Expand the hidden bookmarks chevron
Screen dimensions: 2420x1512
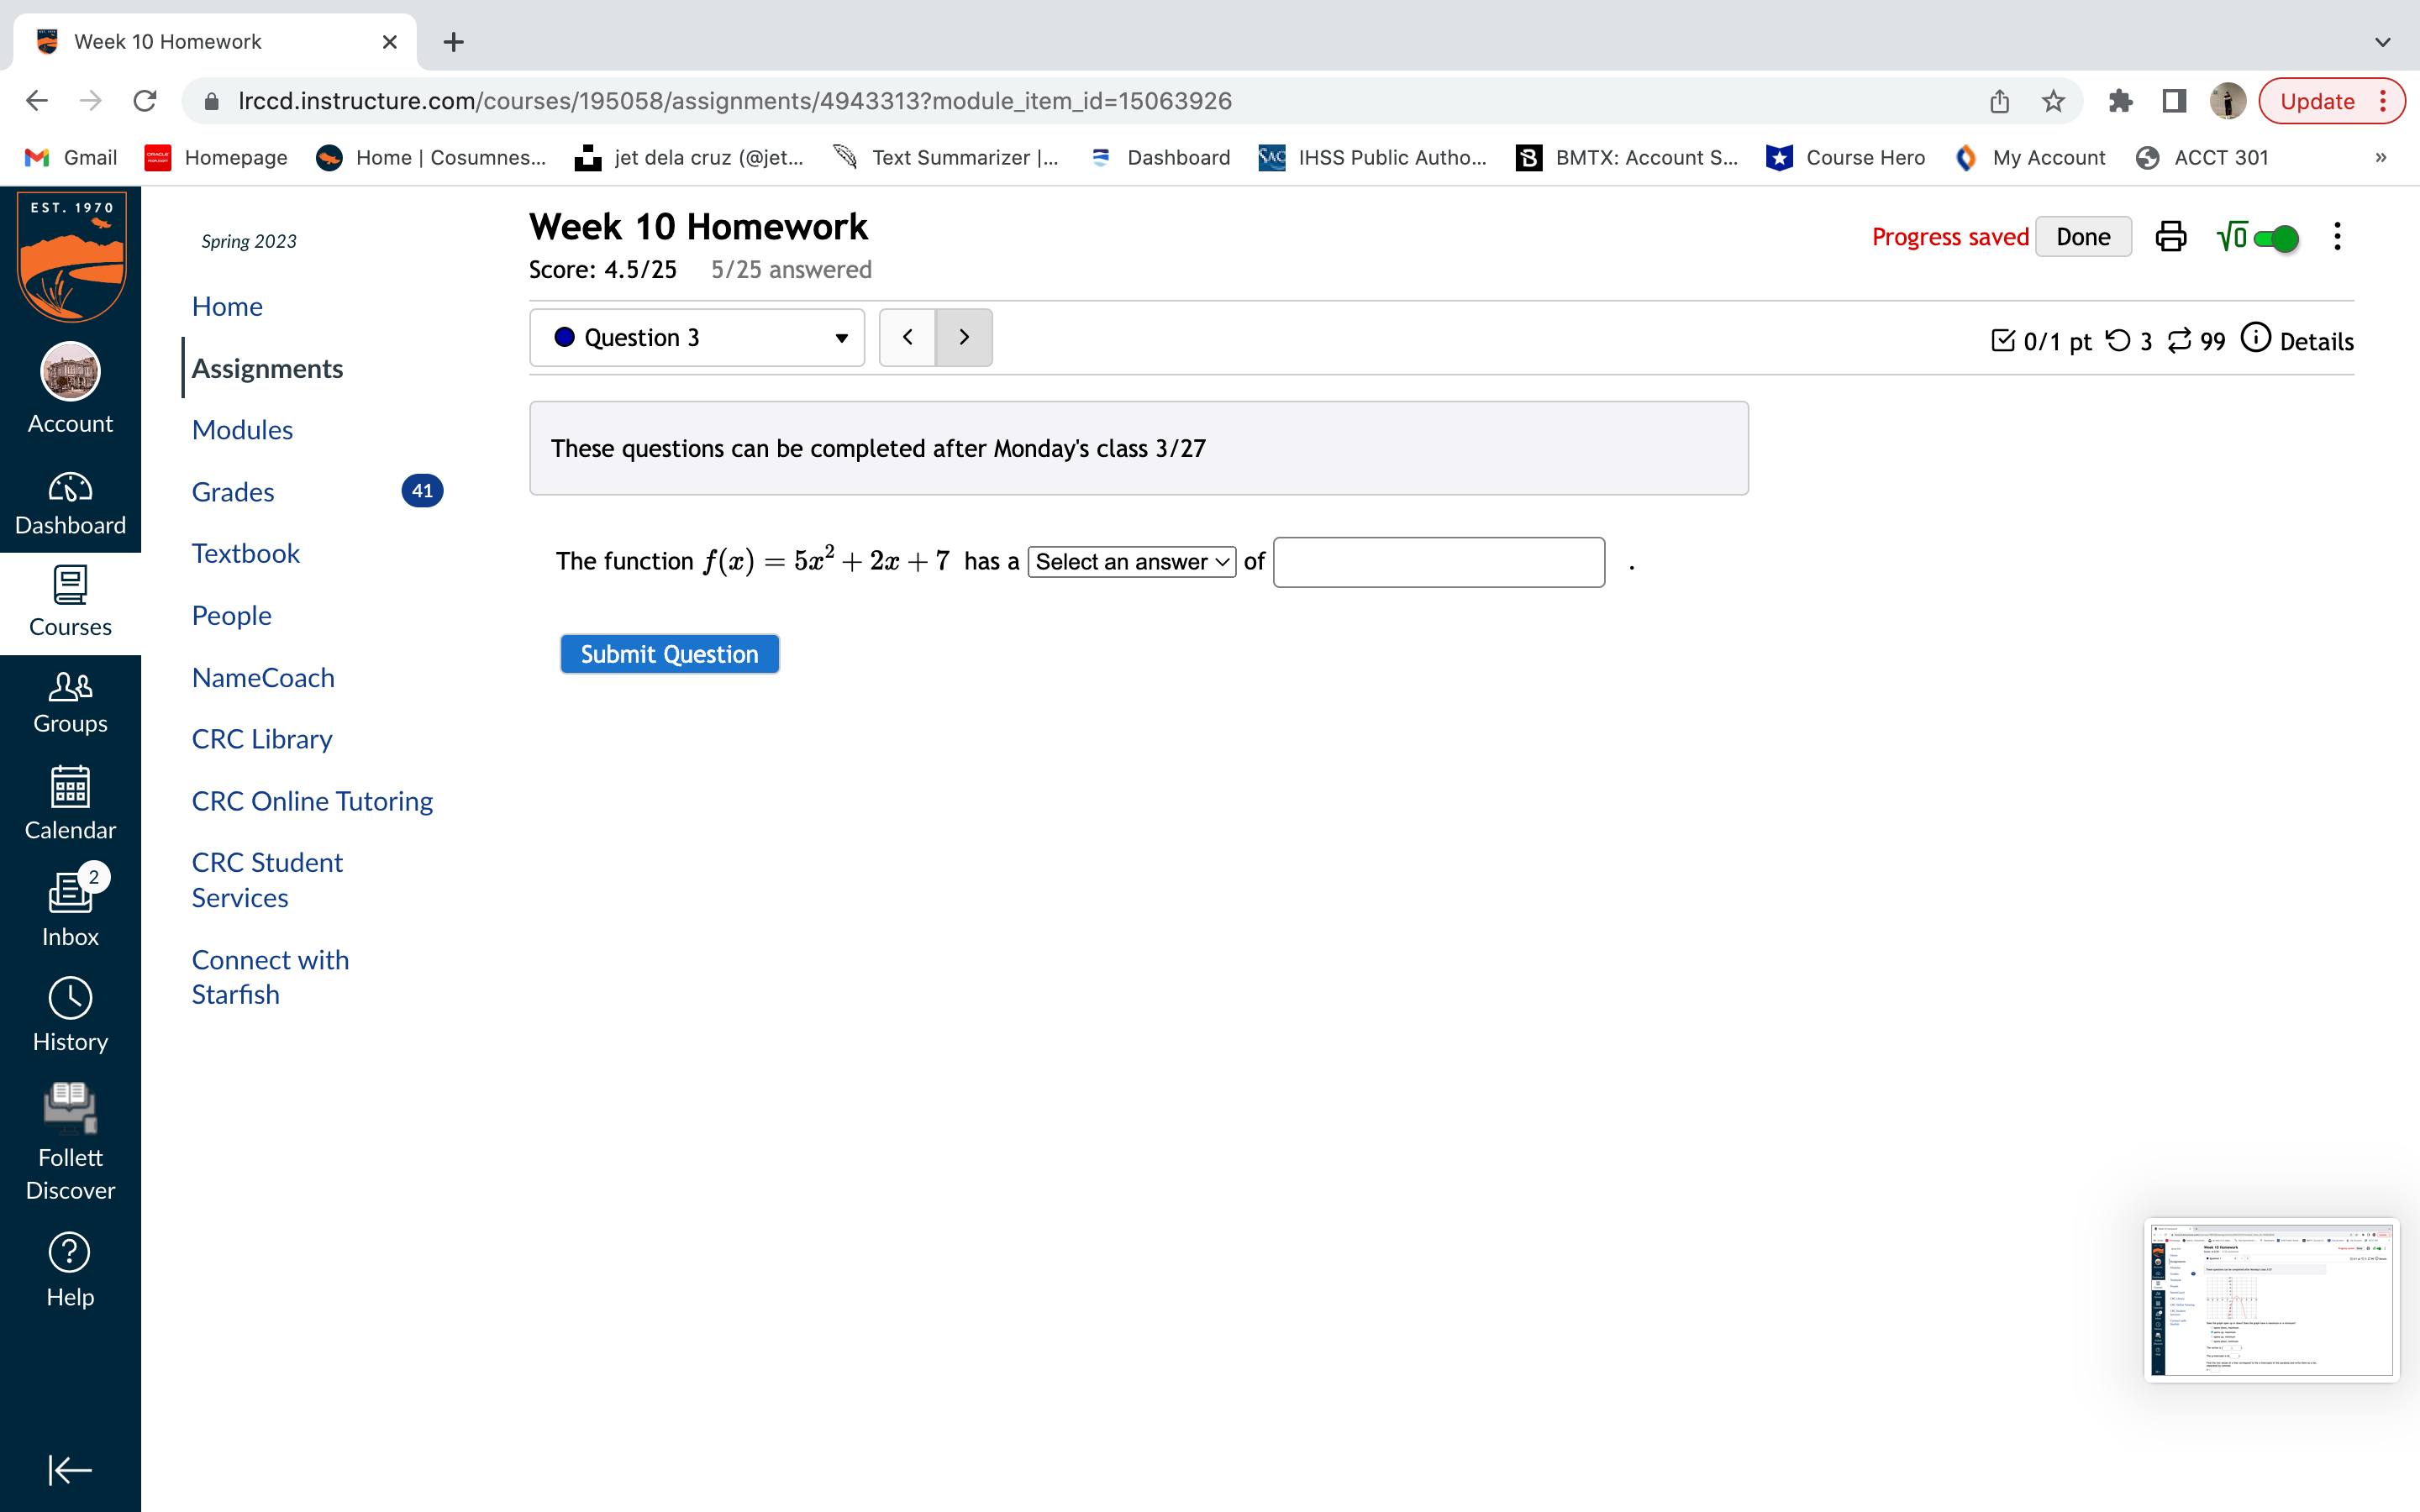pos(2380,158)
